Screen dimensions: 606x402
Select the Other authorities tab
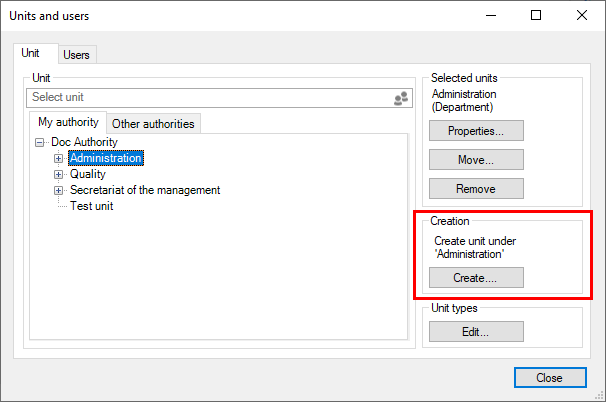click(x=154, y=124)
